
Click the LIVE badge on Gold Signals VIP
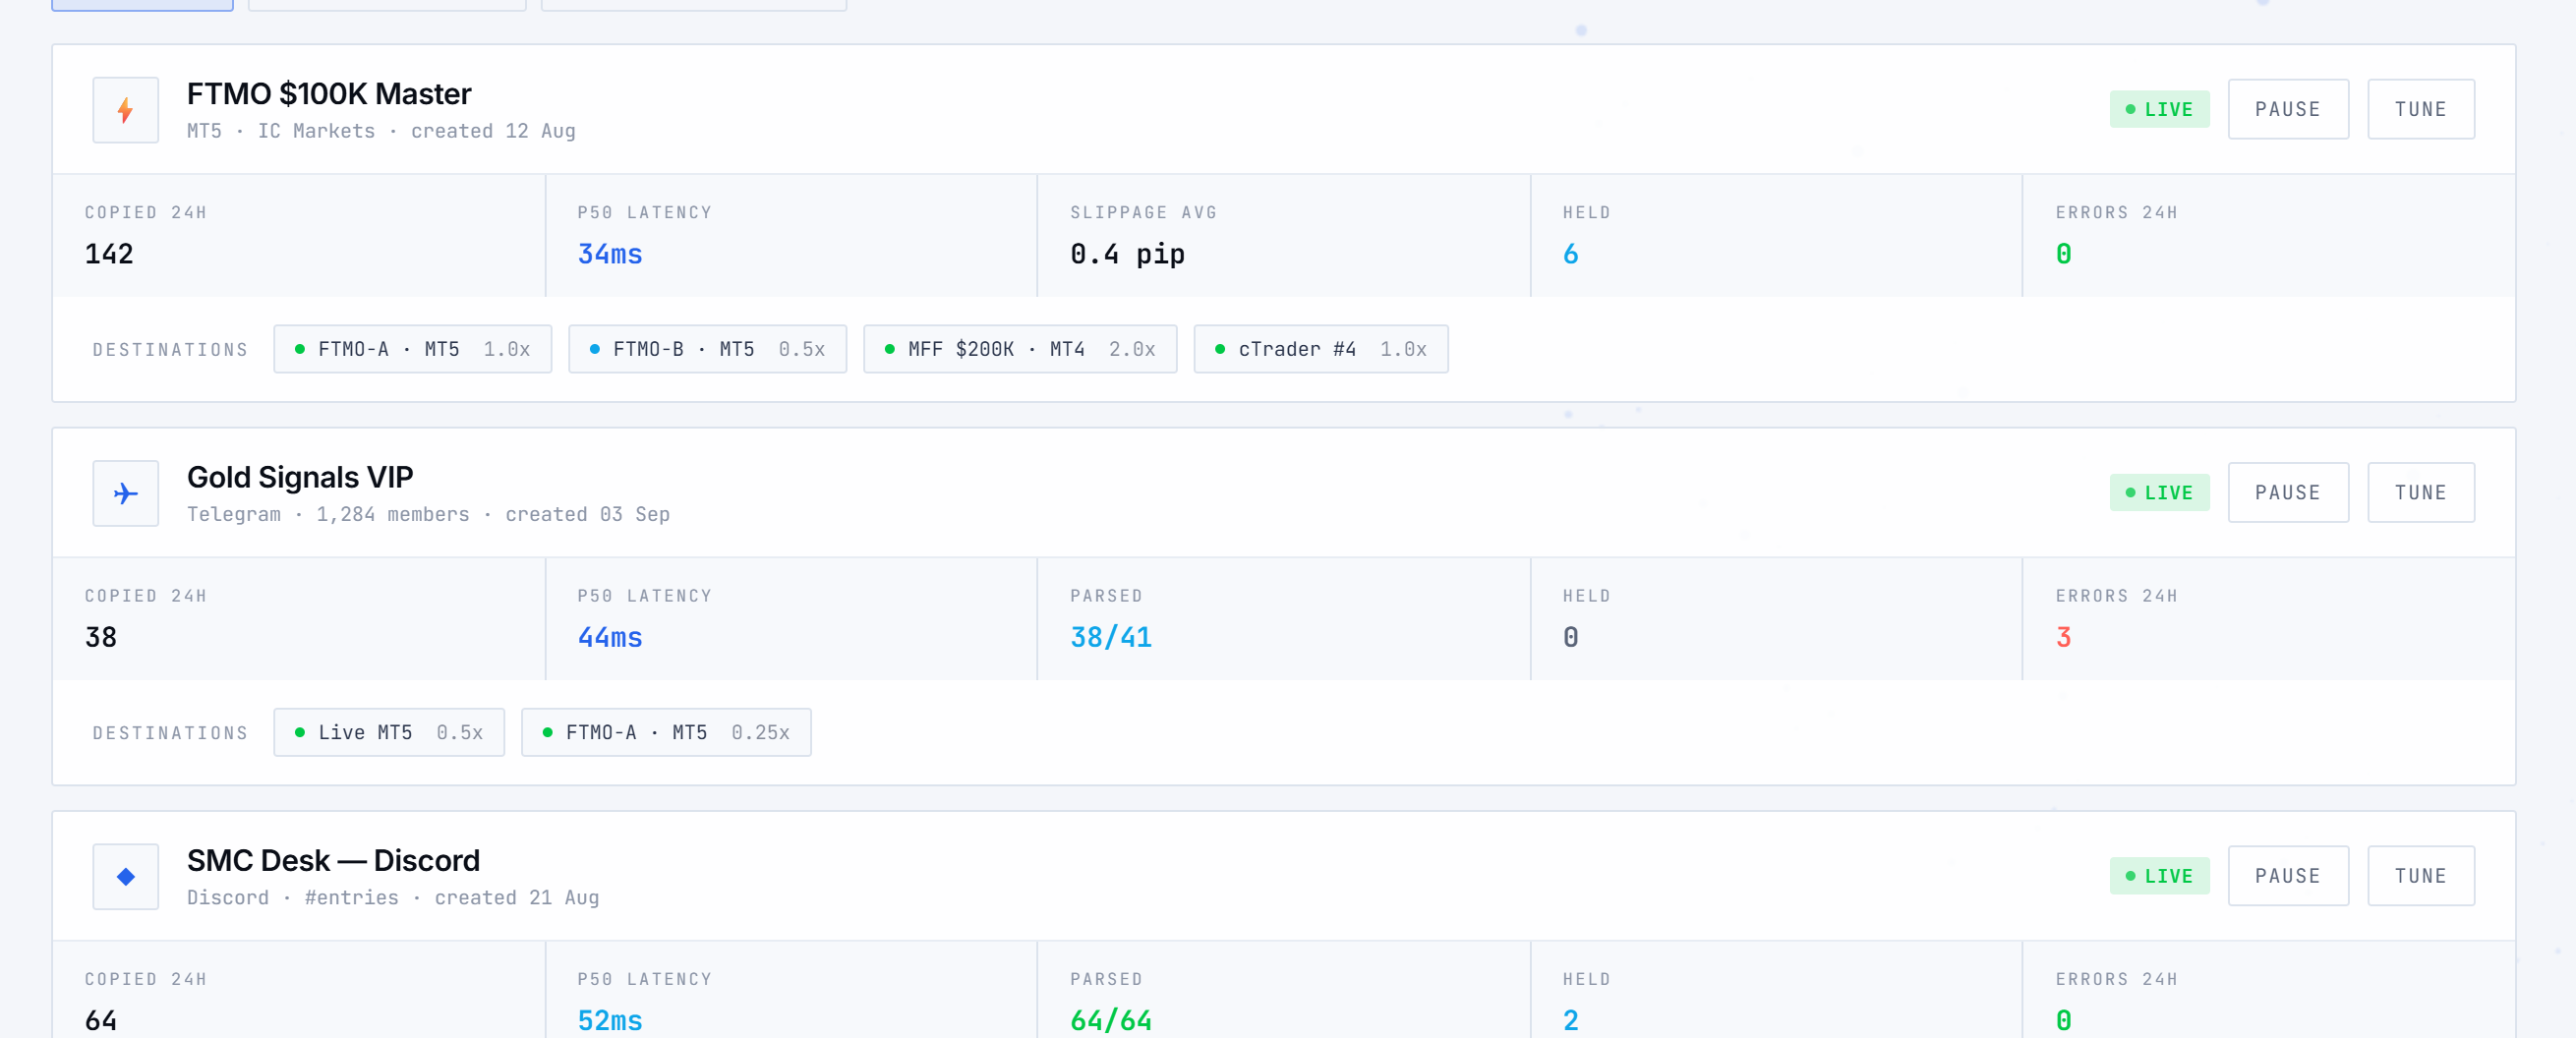(2159, 492)
